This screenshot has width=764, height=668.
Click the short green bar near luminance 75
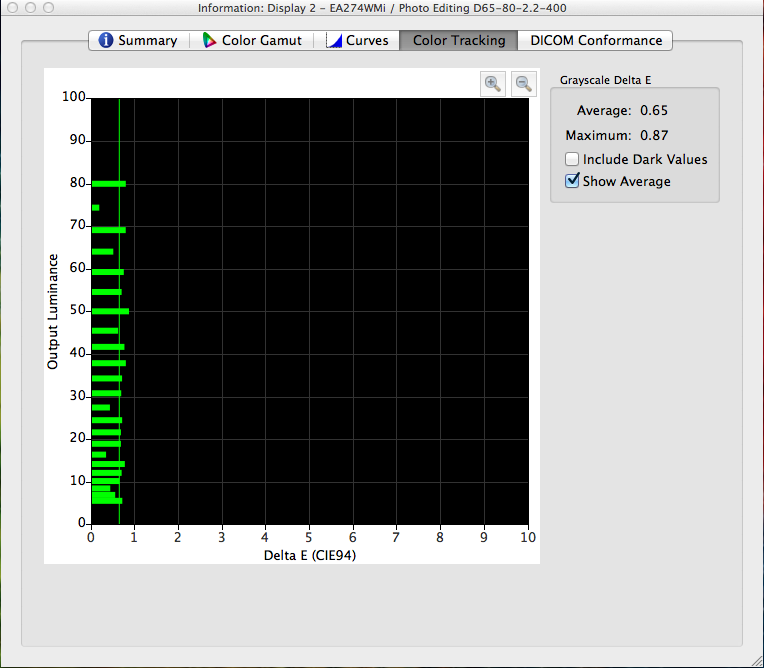[96, 208]
